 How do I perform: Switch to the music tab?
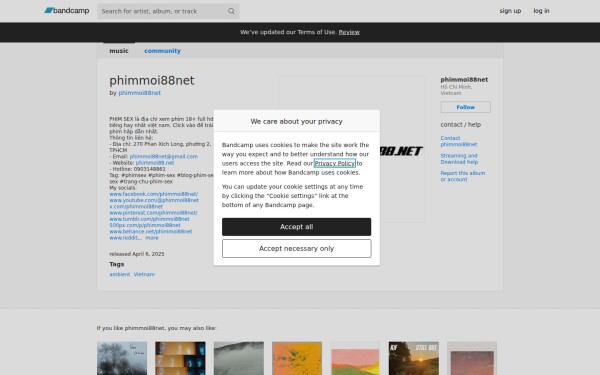[119, 51]
